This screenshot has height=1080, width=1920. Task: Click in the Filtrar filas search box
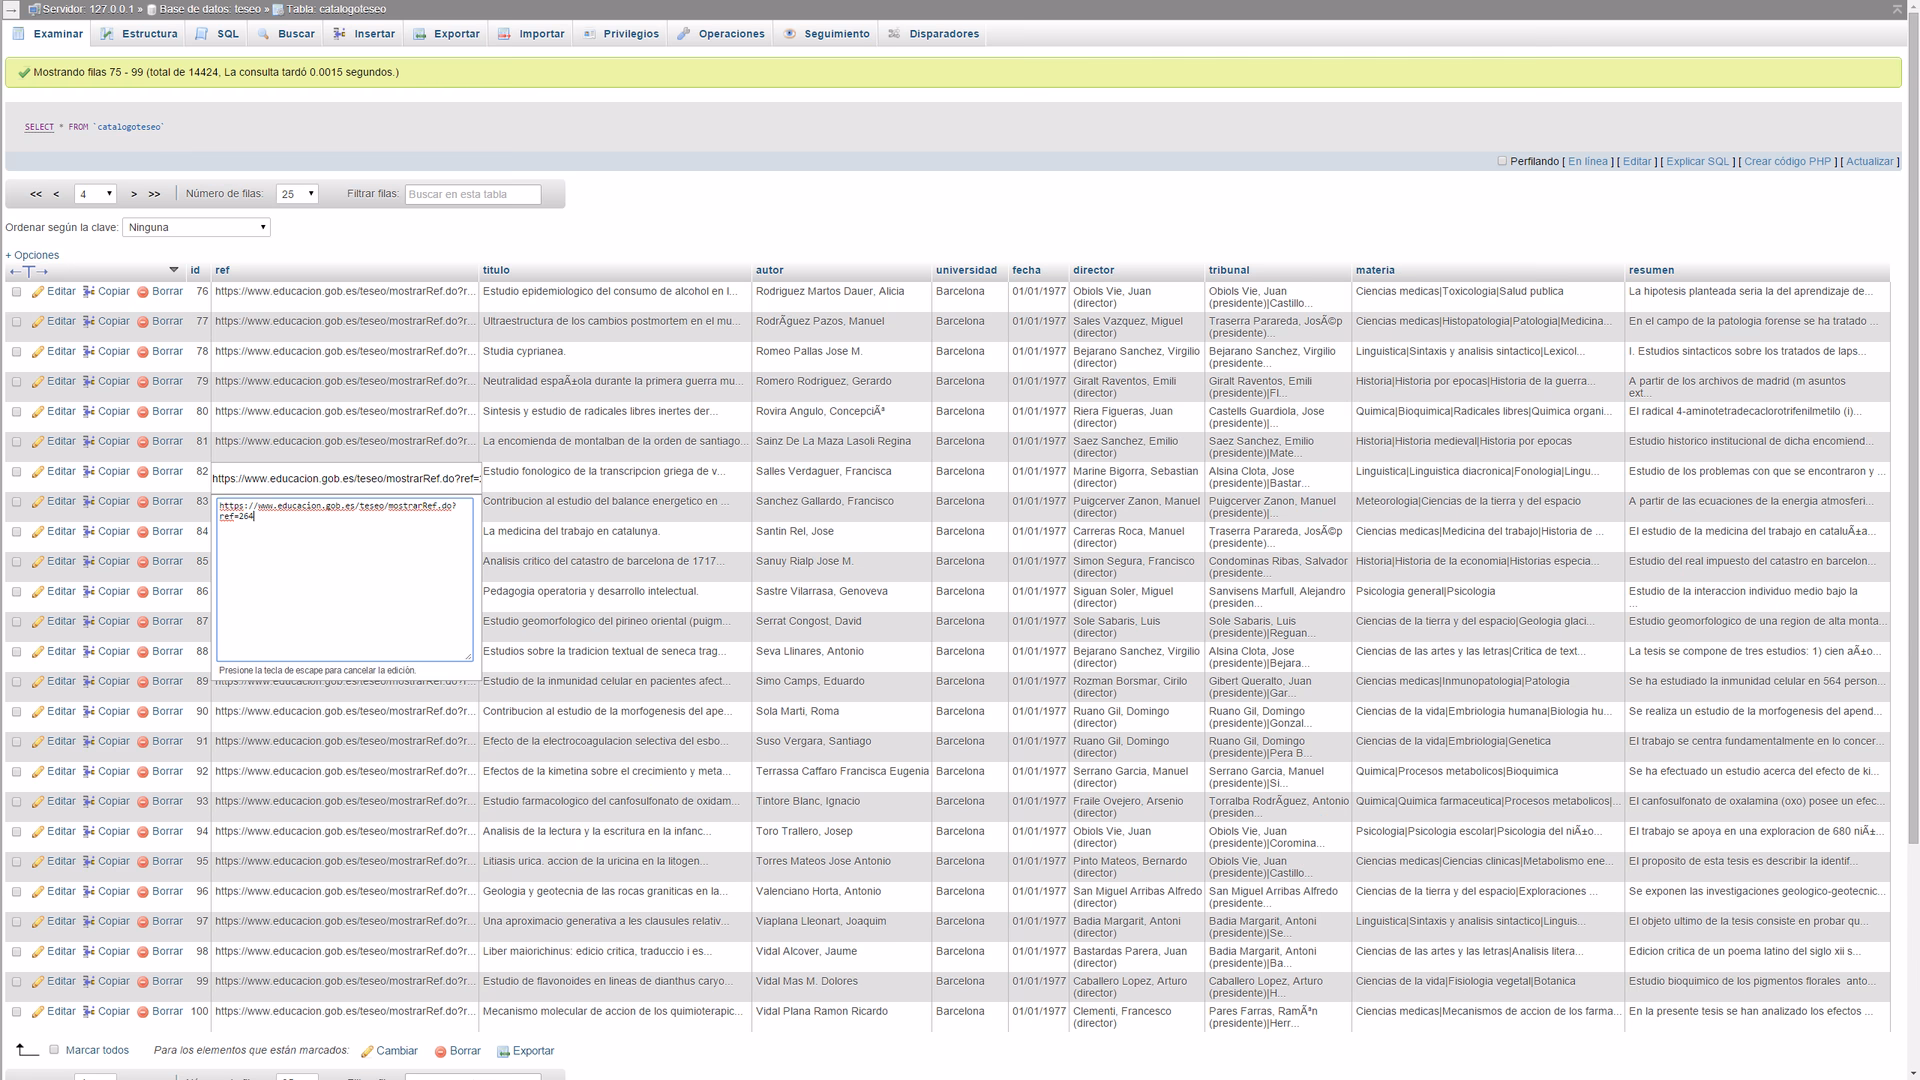(x=473, y=194)
